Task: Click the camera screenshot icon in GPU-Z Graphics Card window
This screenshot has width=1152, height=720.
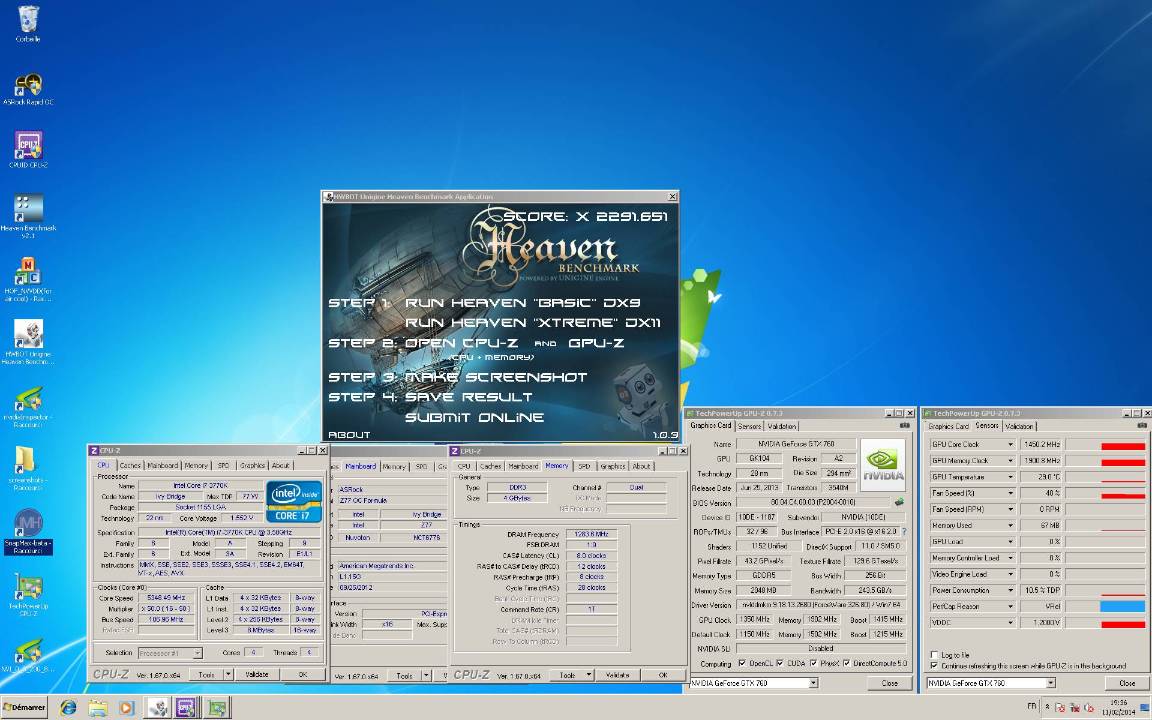Action: [x=904, y=425]
